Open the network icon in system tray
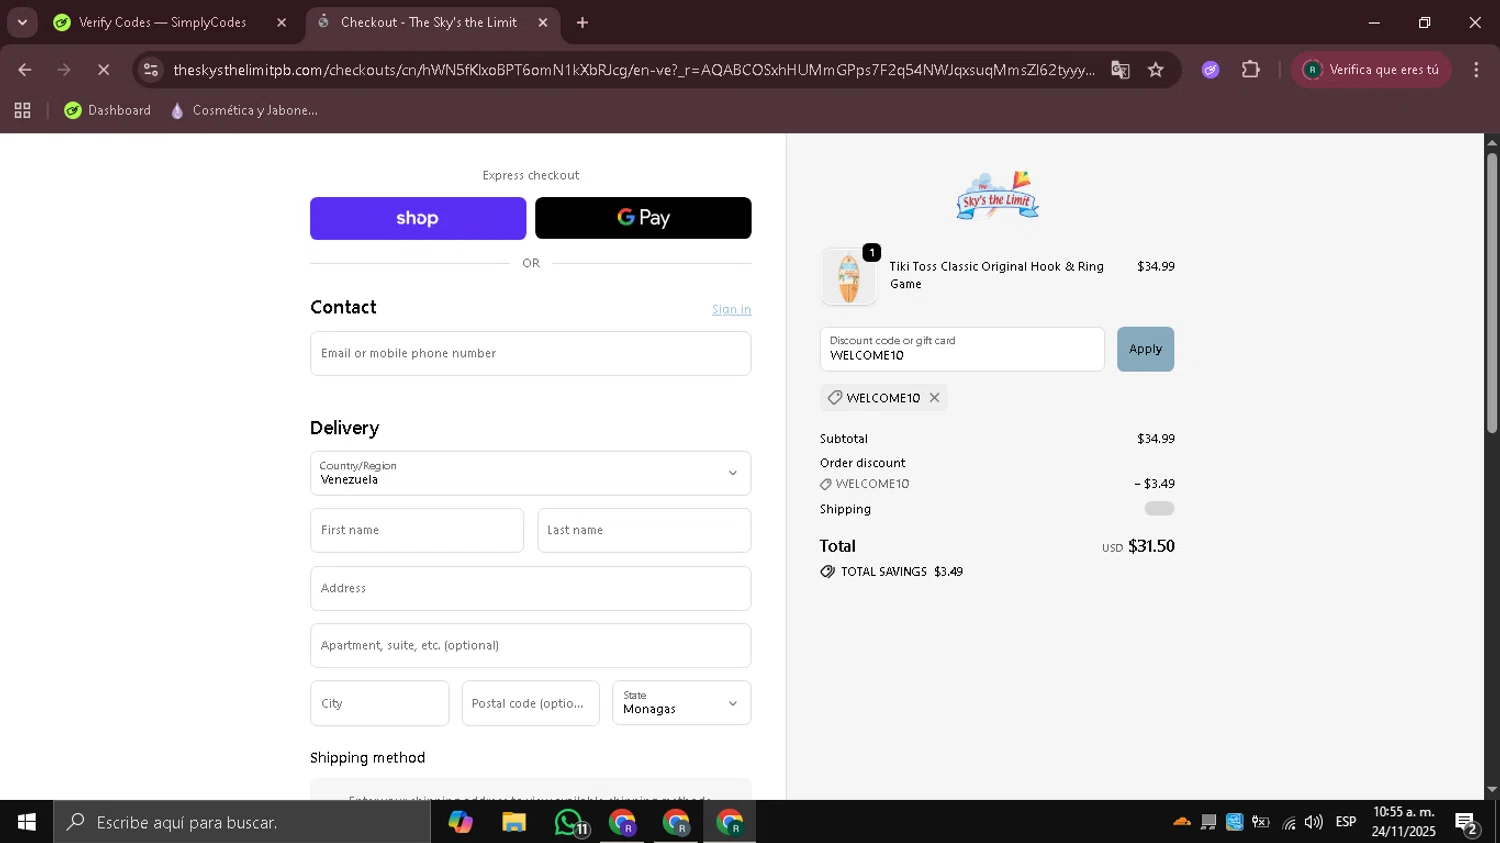Screen dimensions: 1500x843 (x=1288, y=822)
